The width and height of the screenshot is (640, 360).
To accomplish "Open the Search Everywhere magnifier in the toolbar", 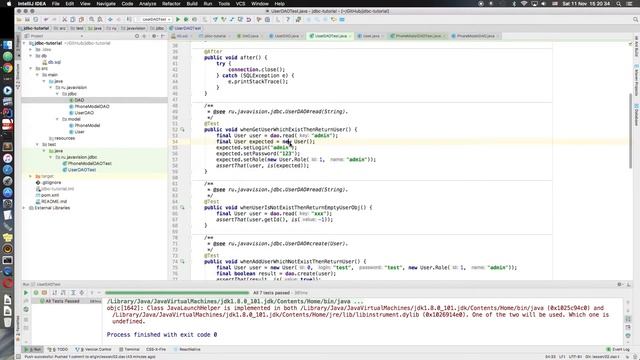I will [x=636, y=20].
